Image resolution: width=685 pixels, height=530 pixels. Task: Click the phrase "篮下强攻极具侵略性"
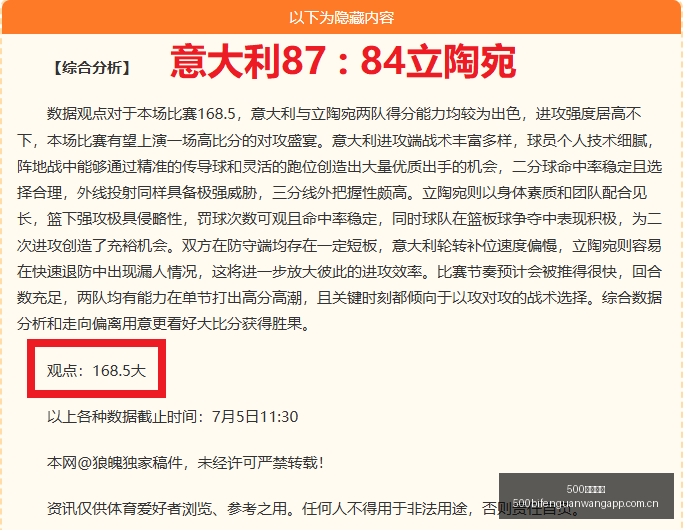point(114,219)
